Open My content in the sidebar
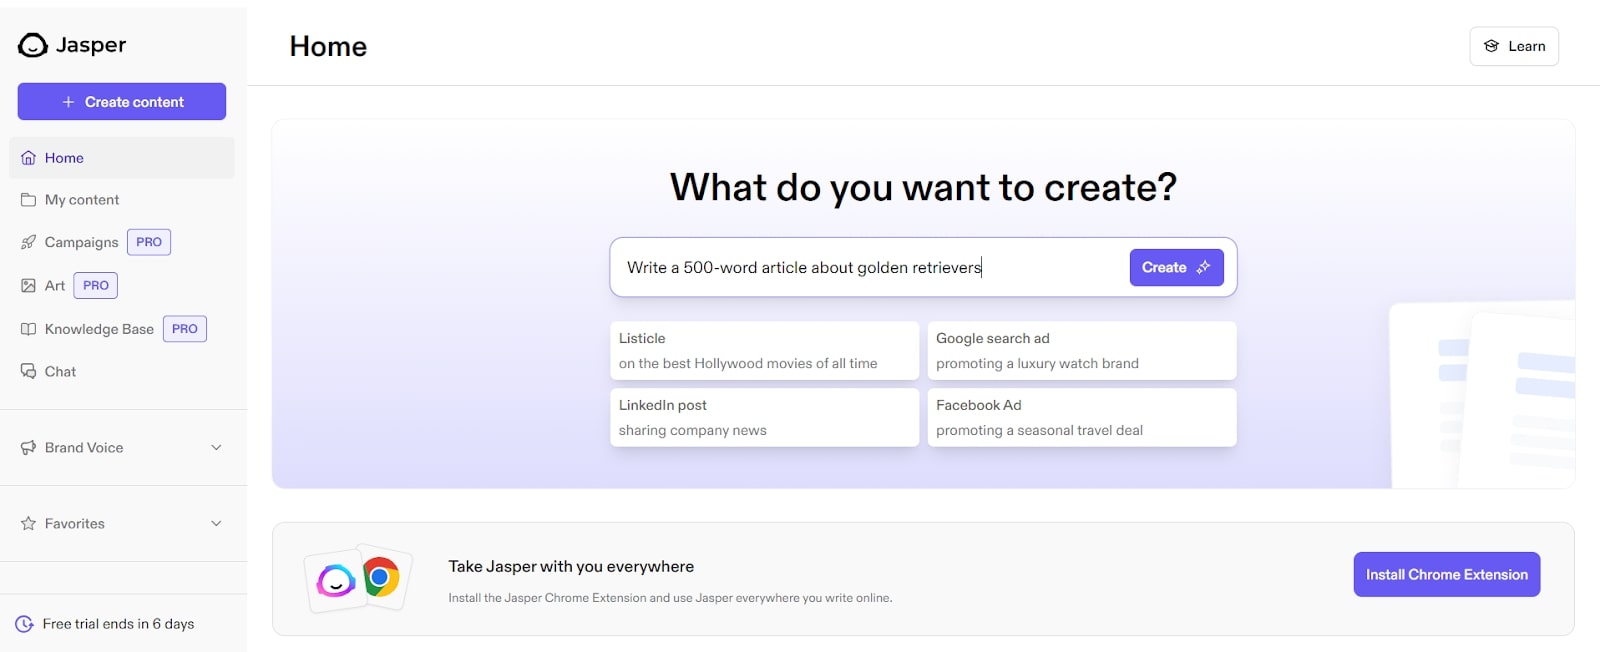 [x=82, y=200]
